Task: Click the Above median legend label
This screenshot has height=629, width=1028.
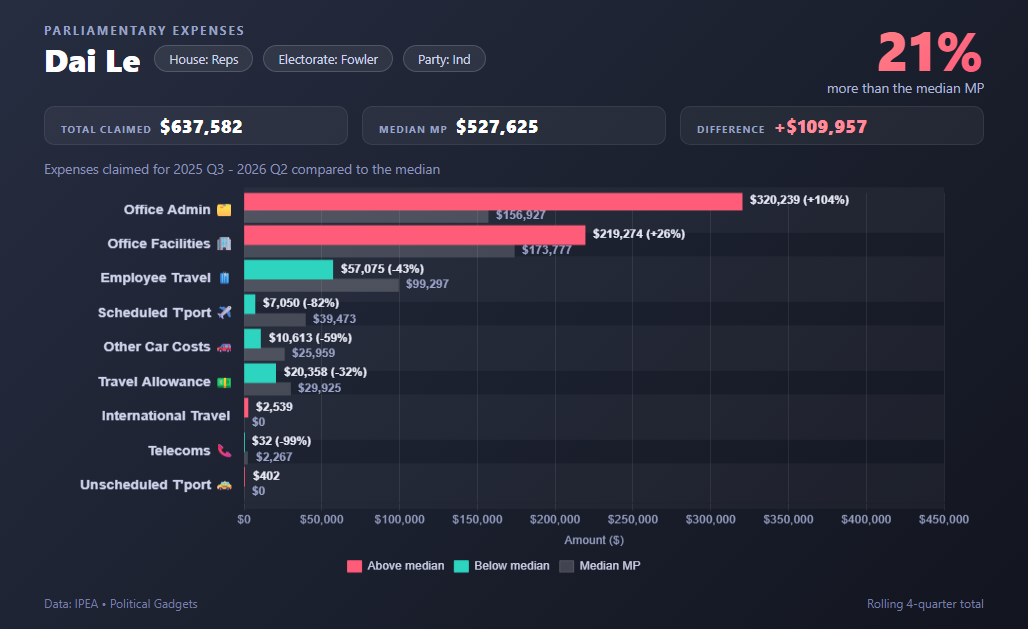Action: (x=405, y=566)
